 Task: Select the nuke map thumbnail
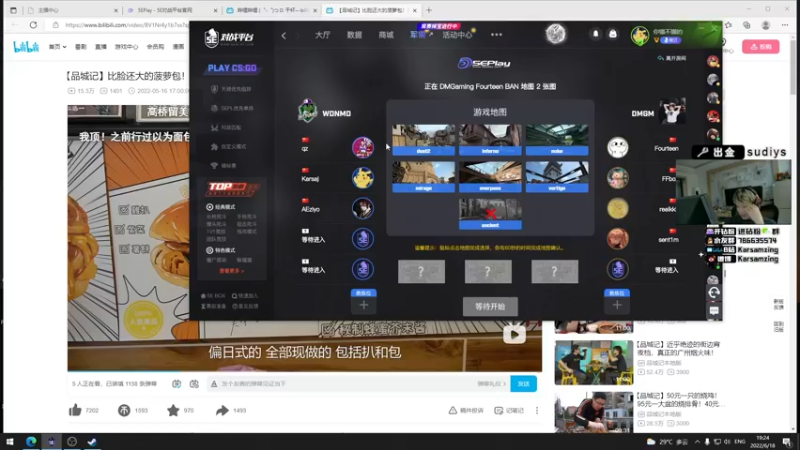[557, 140]
